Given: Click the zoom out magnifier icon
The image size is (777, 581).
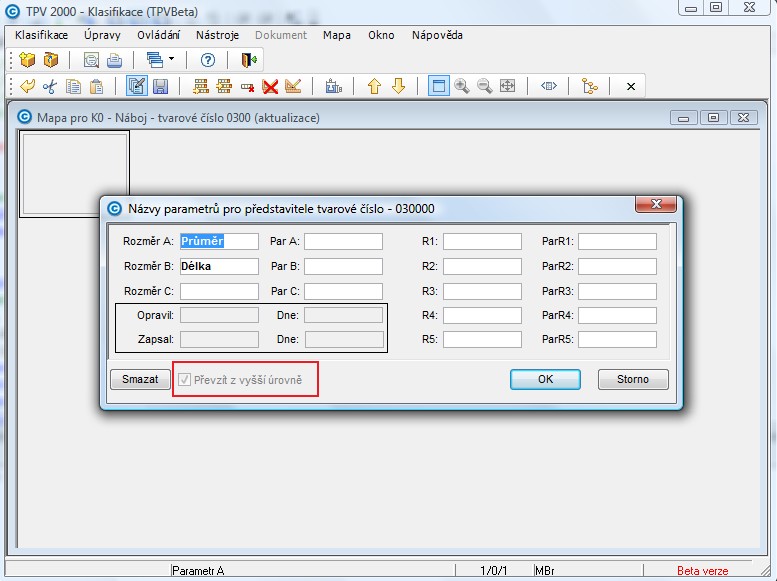Looking at the screenshot, I should [485, 86].
